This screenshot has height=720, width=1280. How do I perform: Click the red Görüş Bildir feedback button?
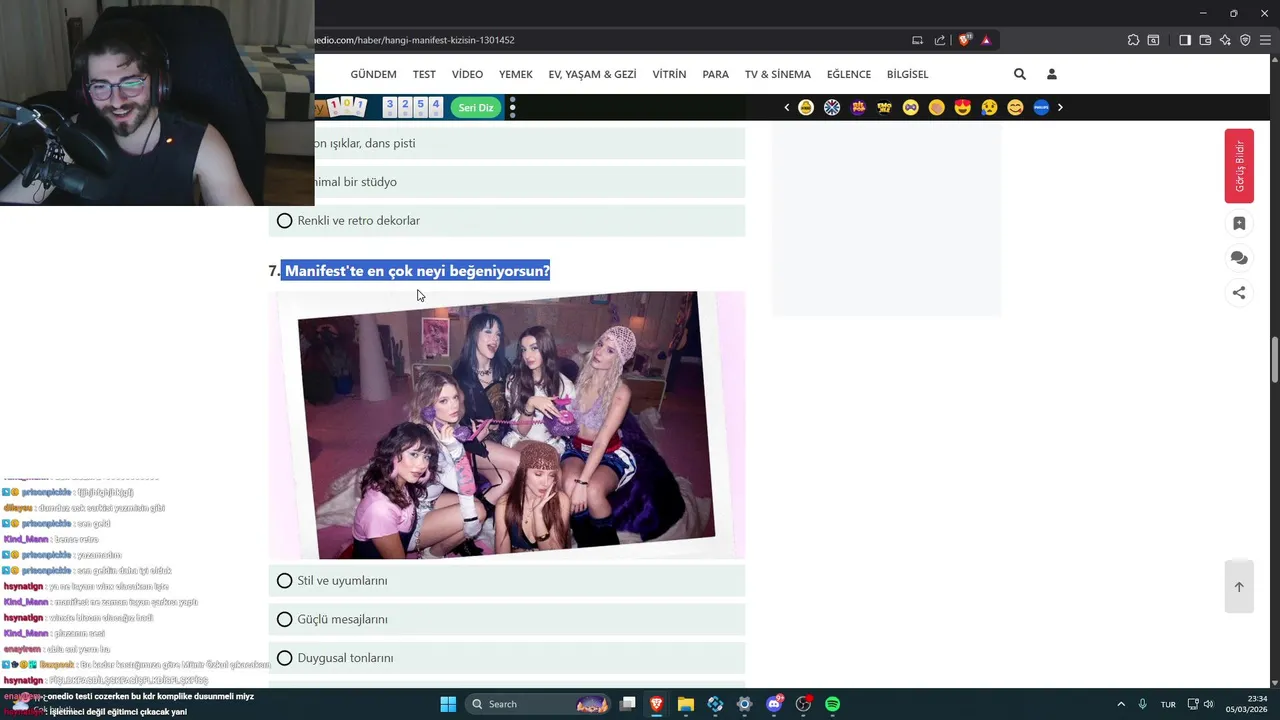1239,166
